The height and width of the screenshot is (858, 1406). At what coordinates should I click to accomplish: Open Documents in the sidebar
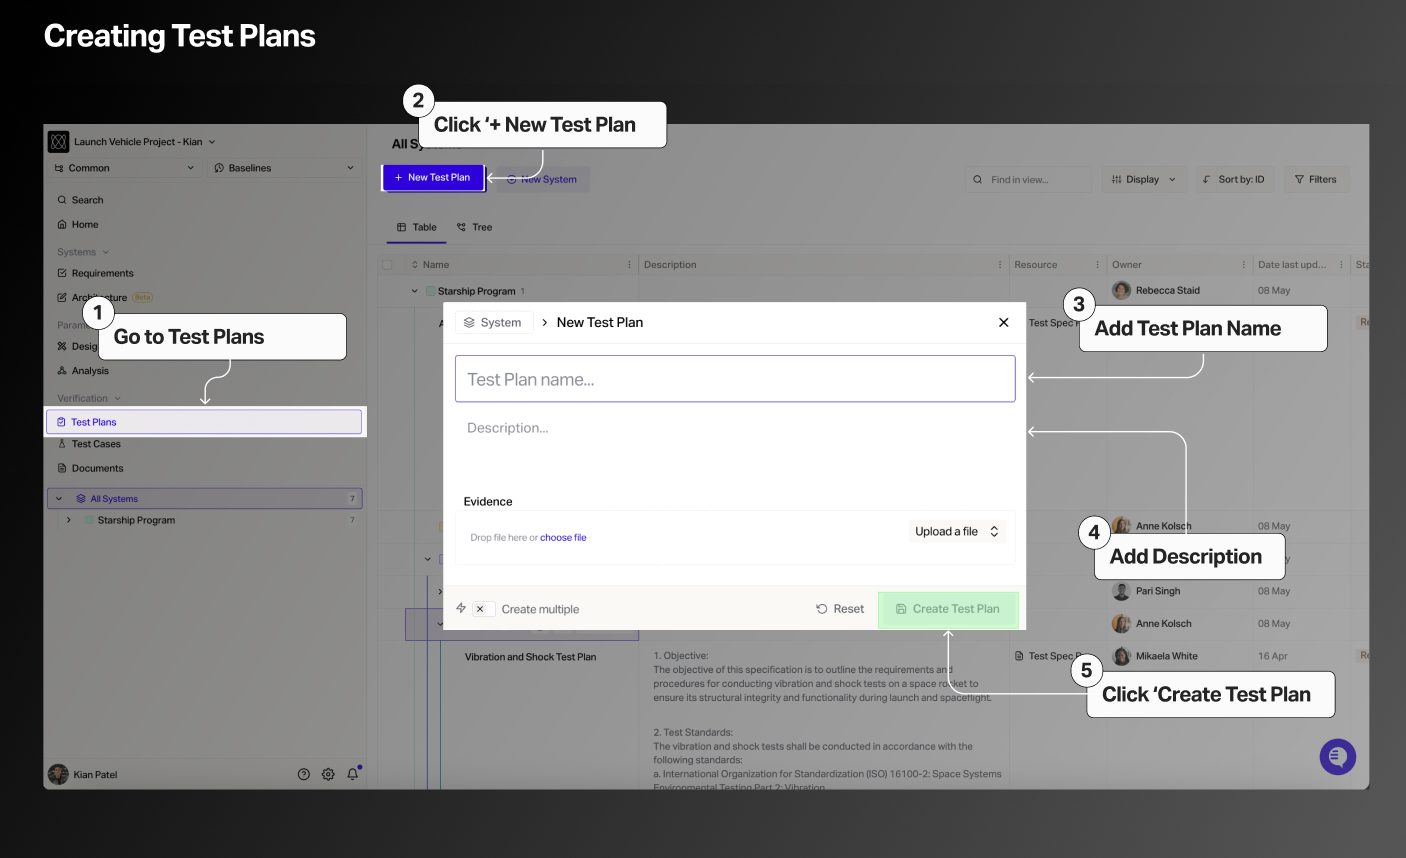coord(97,468)
